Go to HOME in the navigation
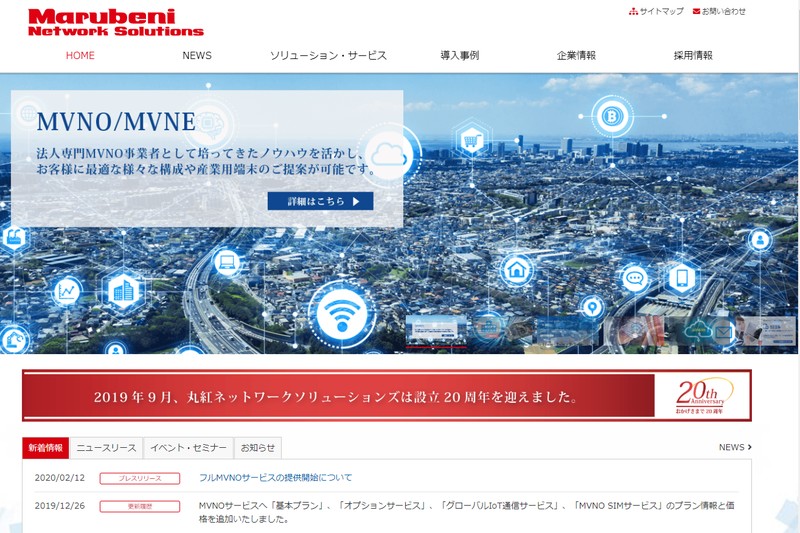This screenshot has width=800, height=533. pyautogui.click(x=80, y=55)
